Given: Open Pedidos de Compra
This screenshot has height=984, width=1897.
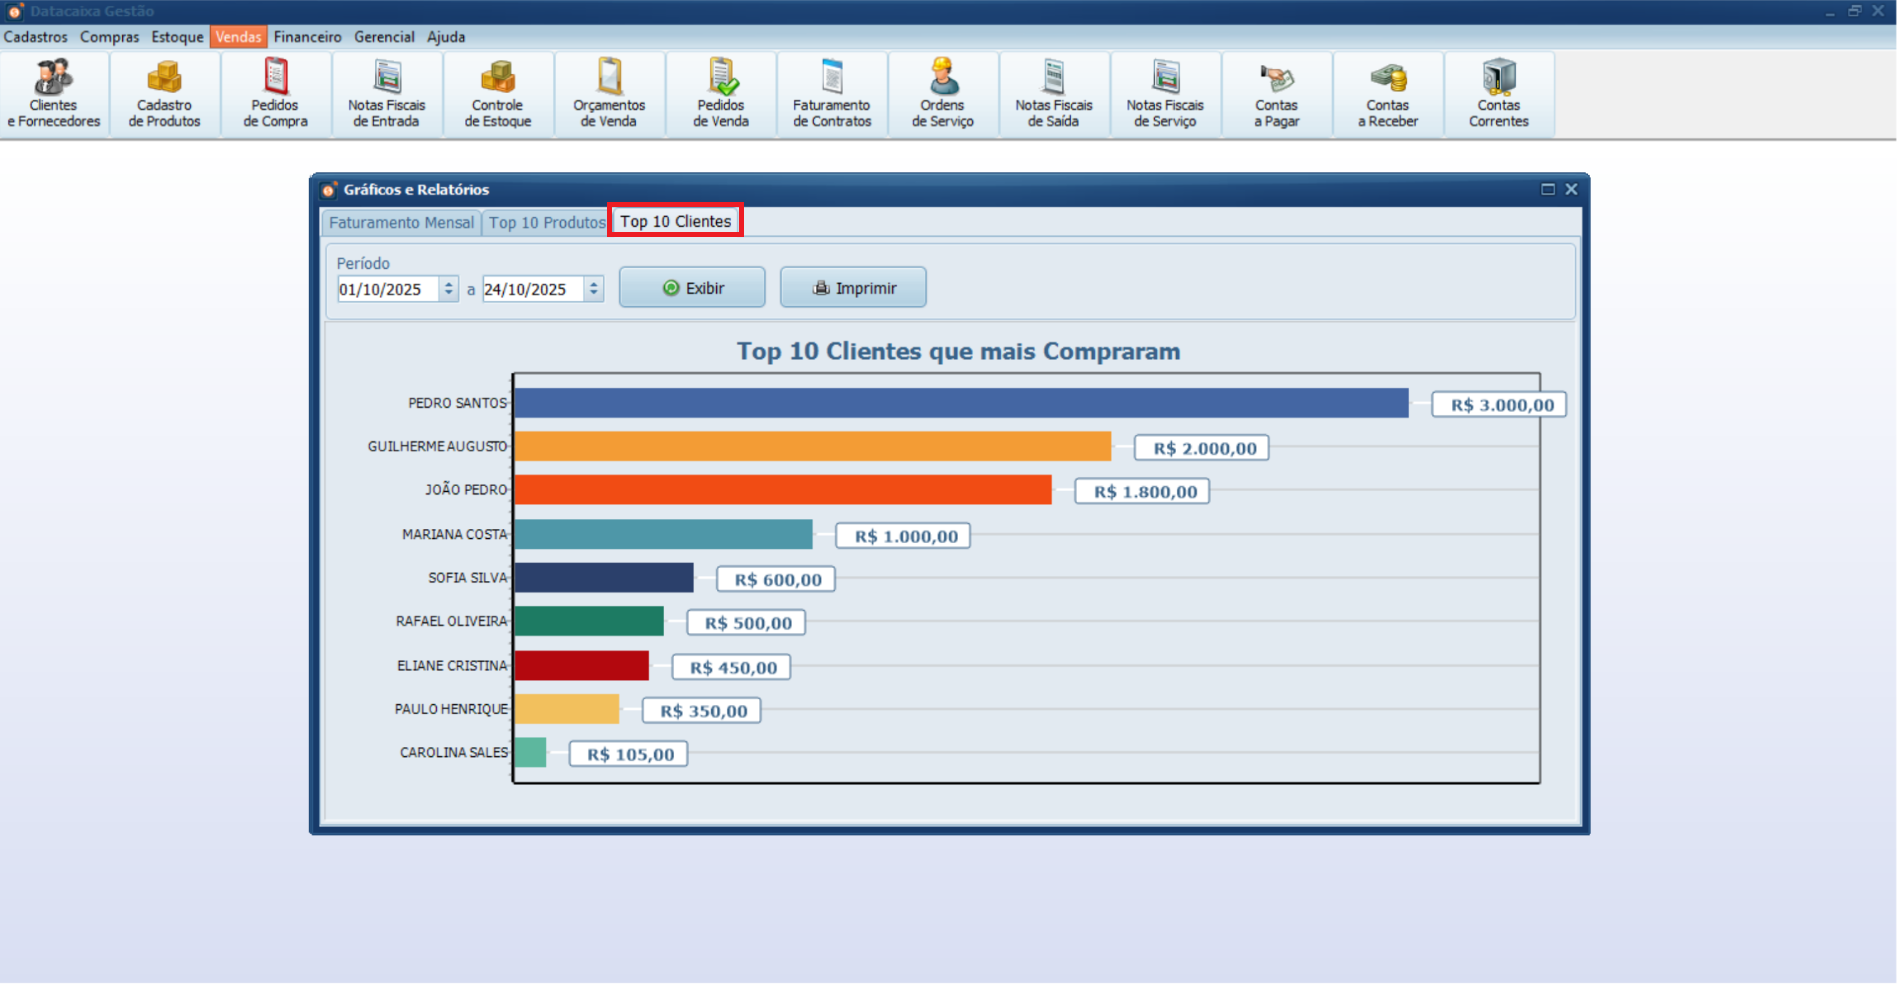Looking at the screenshot, I should click(274, 93).
